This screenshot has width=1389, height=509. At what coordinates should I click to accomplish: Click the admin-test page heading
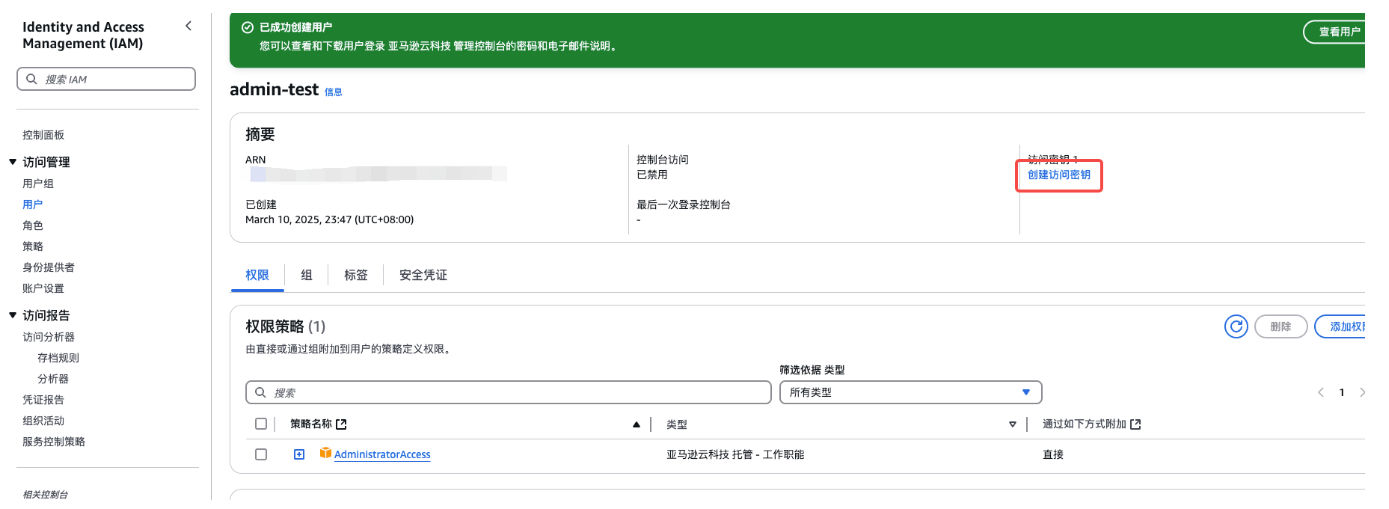click(274, 89)
